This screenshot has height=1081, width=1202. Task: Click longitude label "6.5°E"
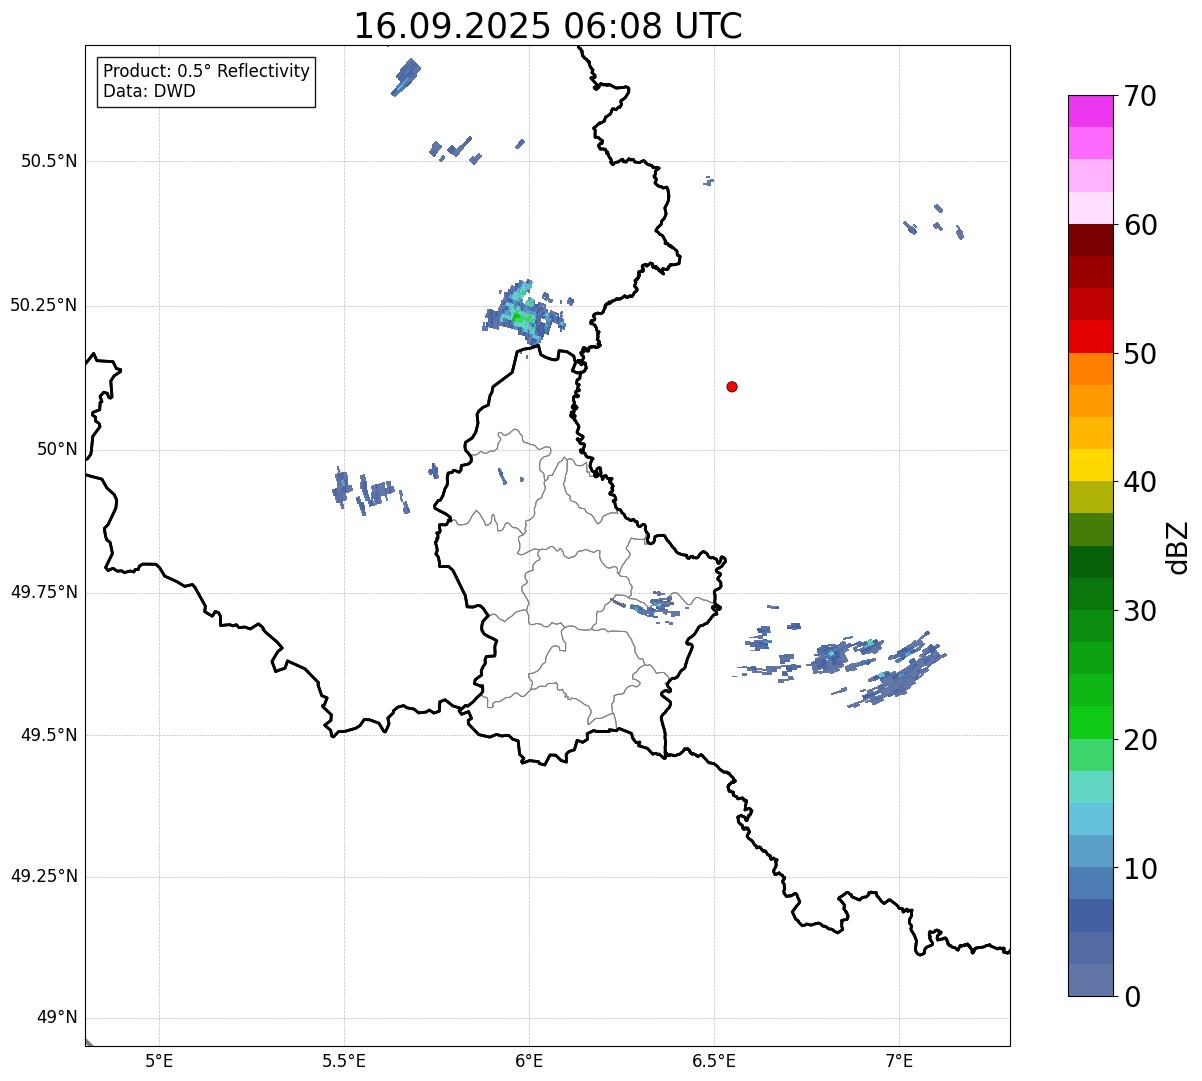714,1060
